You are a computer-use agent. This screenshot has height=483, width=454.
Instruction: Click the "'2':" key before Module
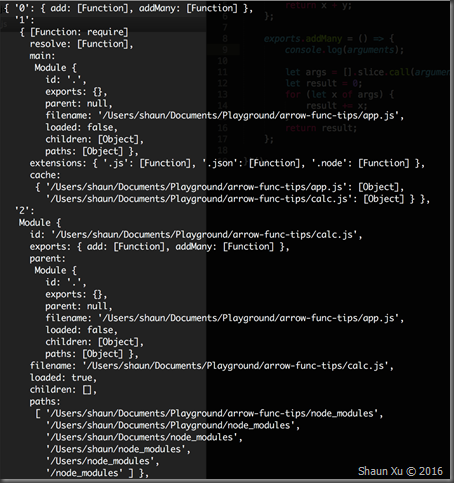(24, 211)
